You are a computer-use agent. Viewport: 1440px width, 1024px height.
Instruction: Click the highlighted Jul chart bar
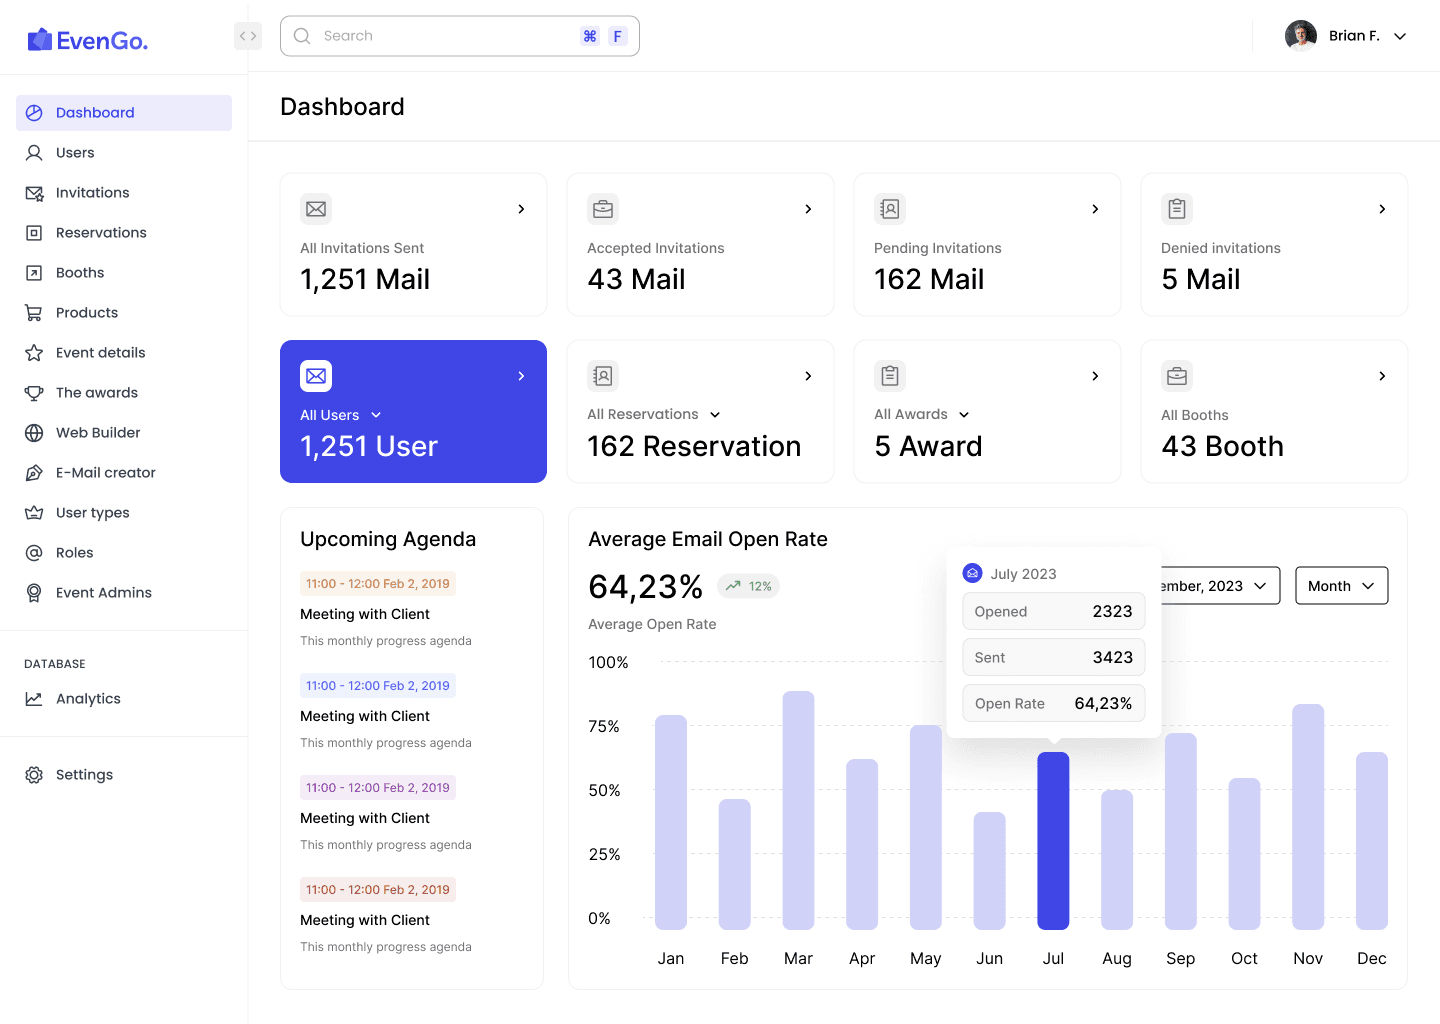coord(1053,841)
